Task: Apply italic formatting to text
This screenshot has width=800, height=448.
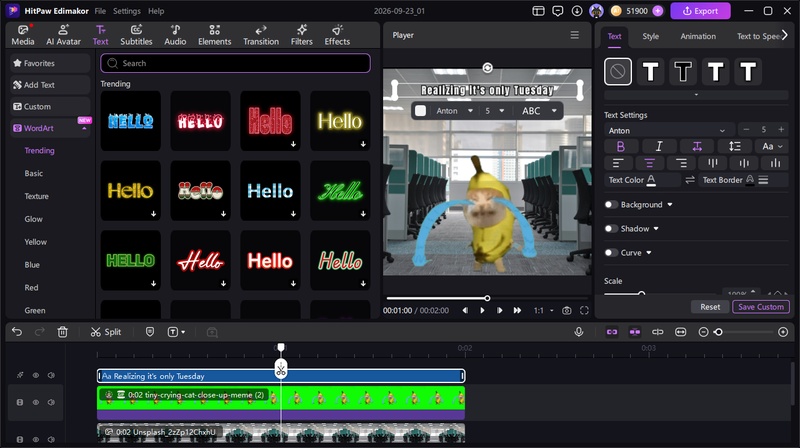Action: [659, 146]
